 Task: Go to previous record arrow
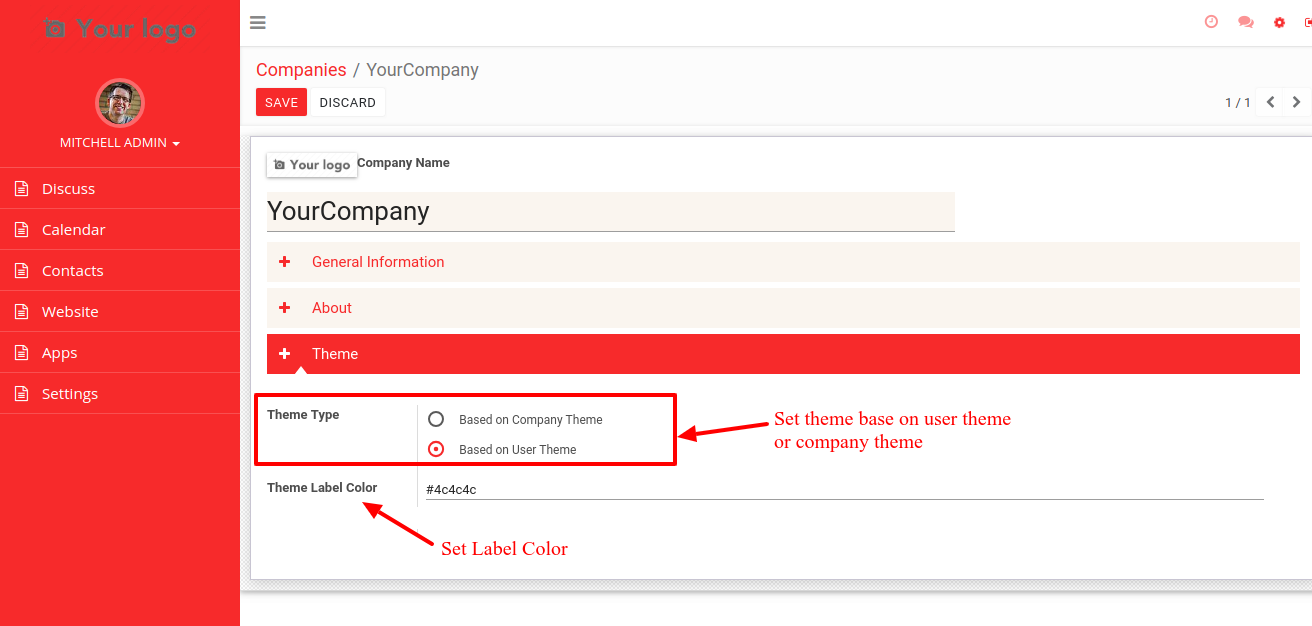point(1270,102)
